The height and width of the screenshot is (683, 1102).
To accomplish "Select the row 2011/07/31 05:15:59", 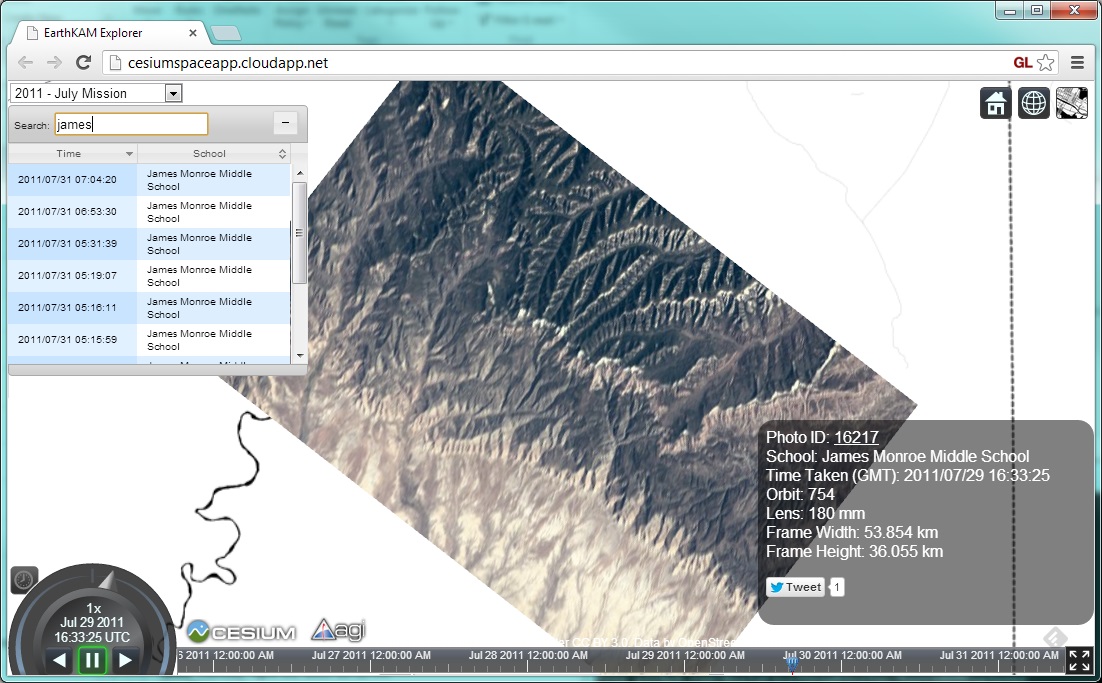I will (x=149, y=339).
